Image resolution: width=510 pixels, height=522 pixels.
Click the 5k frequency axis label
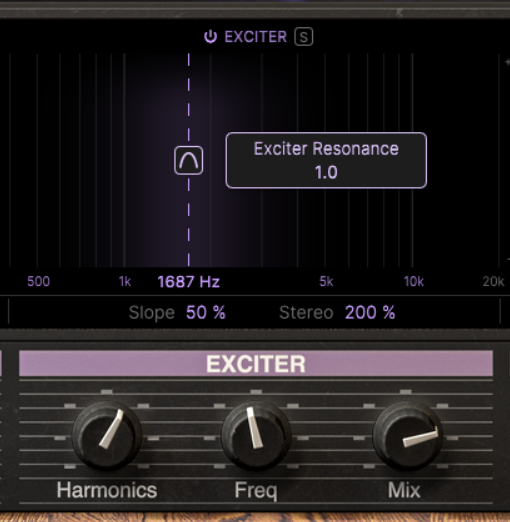pos(326,282)
